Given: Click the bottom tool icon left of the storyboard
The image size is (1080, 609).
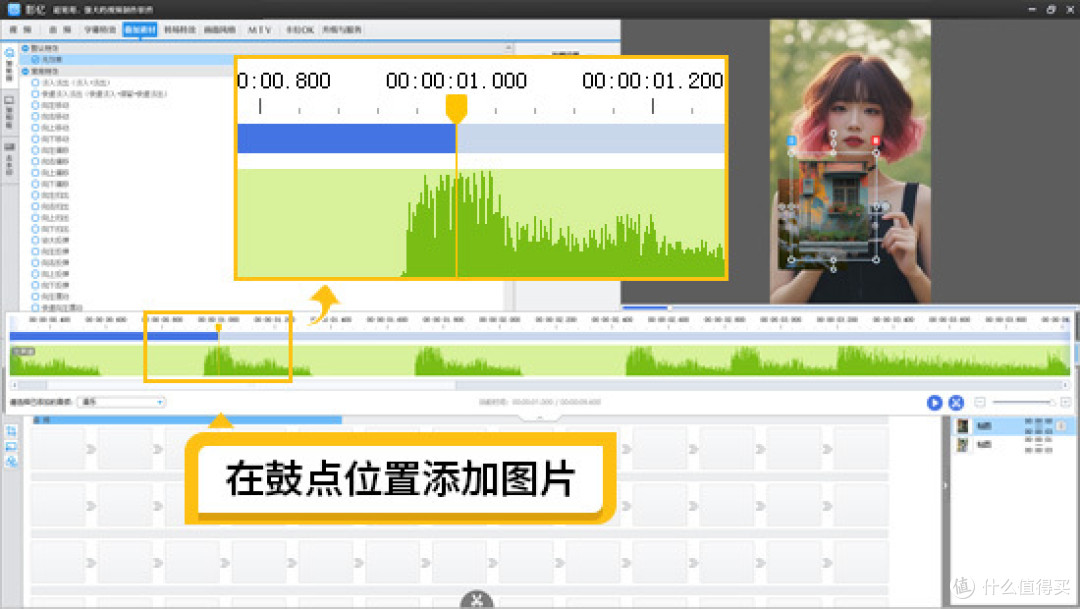Looking at the screenshot, I should click(x=12, y=462).
